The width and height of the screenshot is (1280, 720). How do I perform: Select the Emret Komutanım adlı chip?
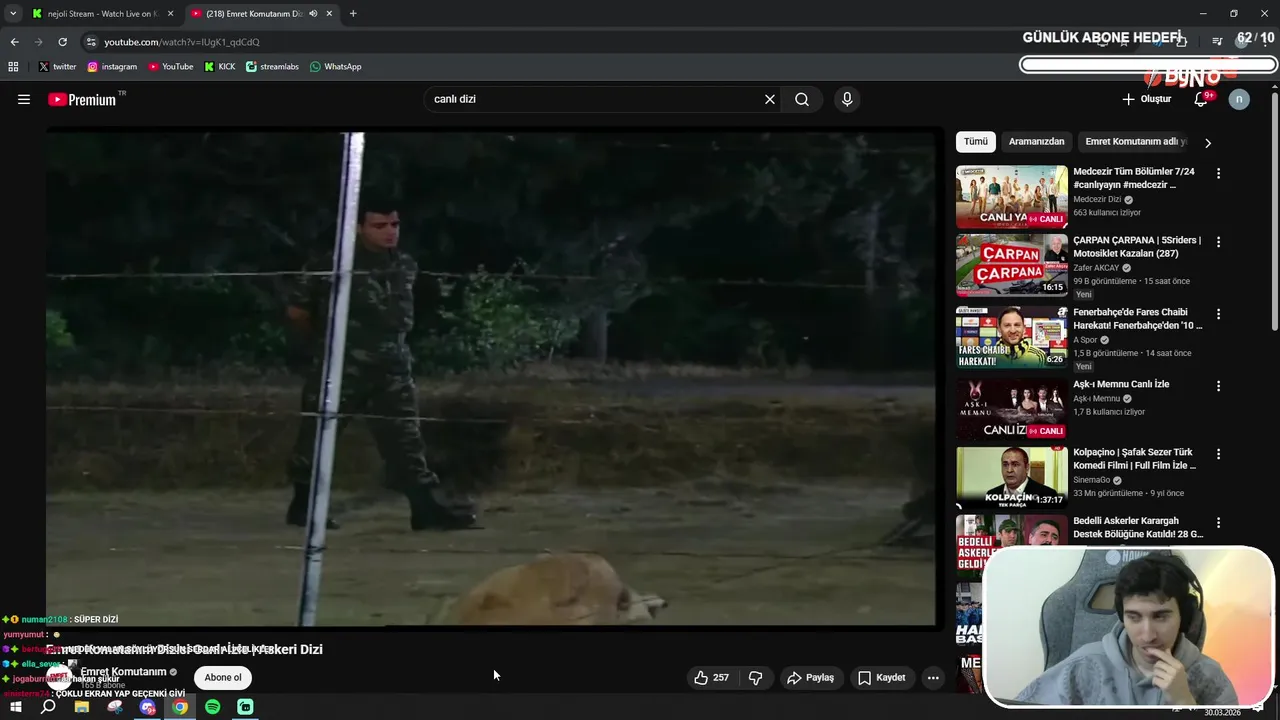click(x=1135, y=142)
